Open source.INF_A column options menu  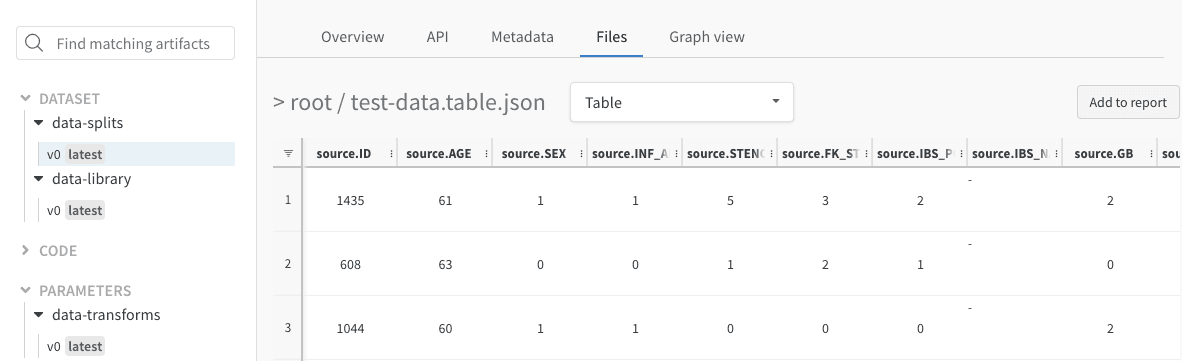[x=675, y=154]
